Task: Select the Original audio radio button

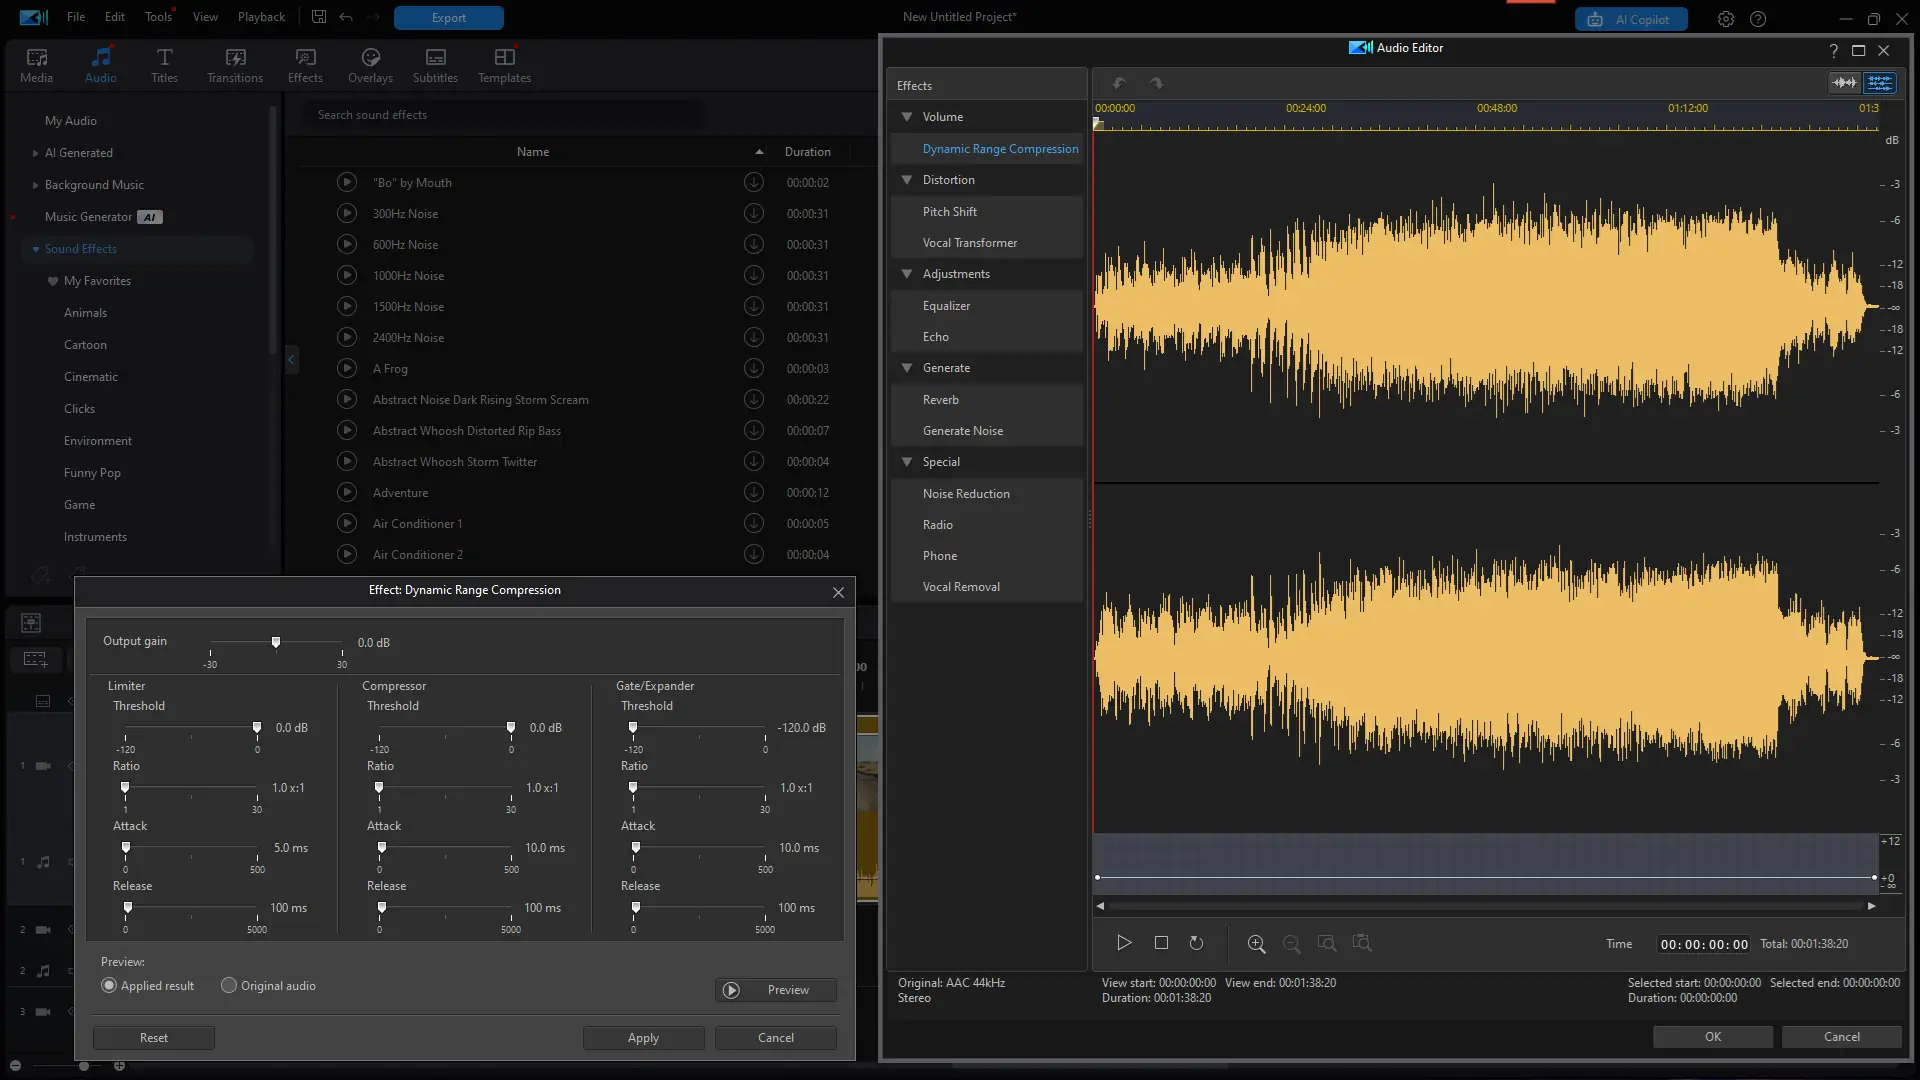Action: 229,986
